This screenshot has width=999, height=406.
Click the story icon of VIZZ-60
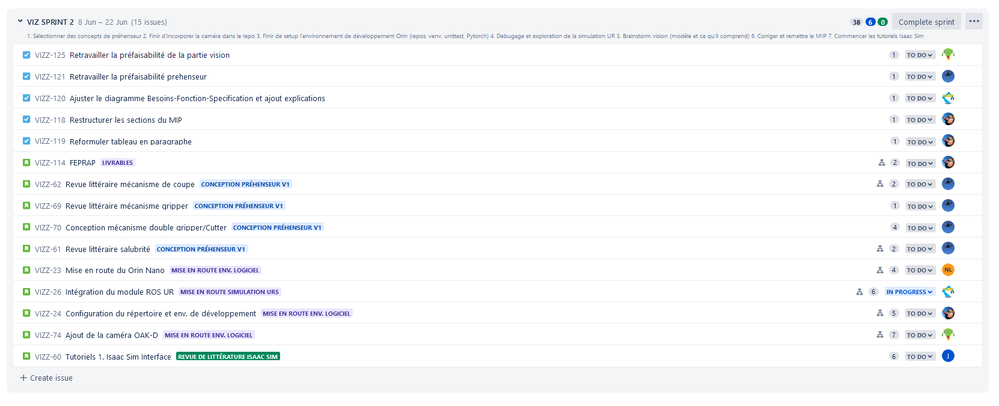point(27,356)
